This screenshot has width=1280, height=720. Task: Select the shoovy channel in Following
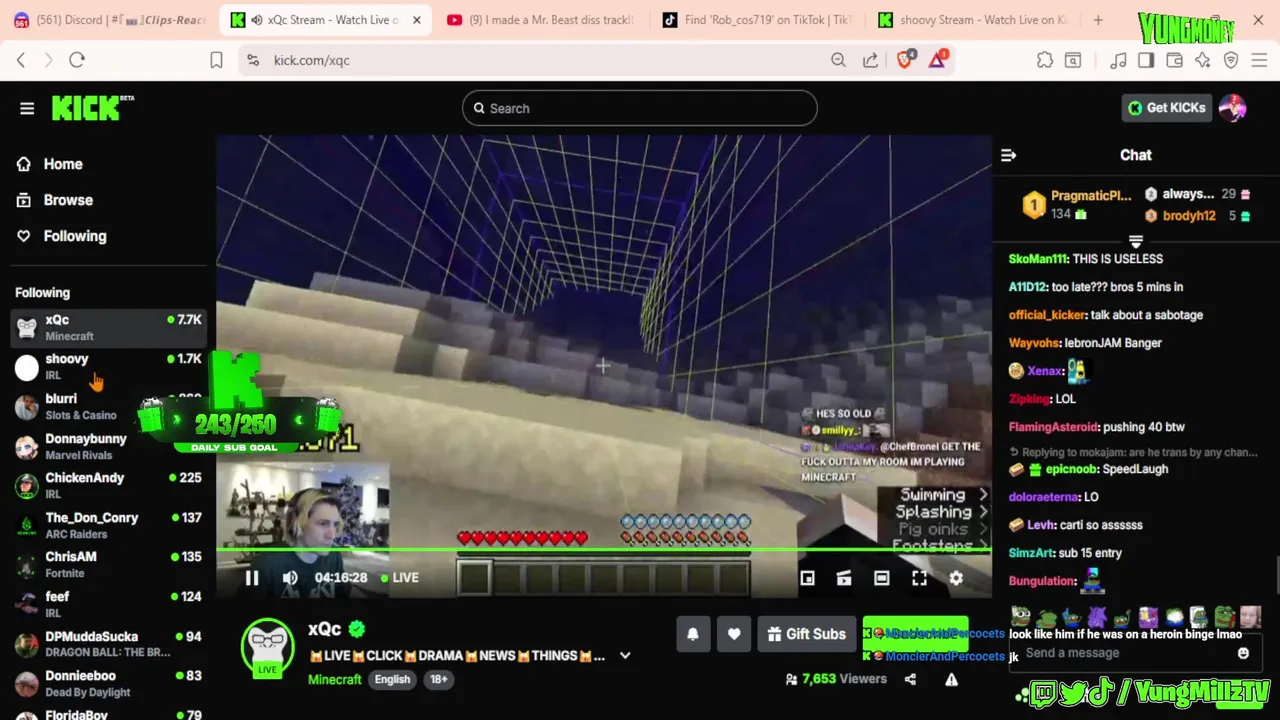coord(108,367)
